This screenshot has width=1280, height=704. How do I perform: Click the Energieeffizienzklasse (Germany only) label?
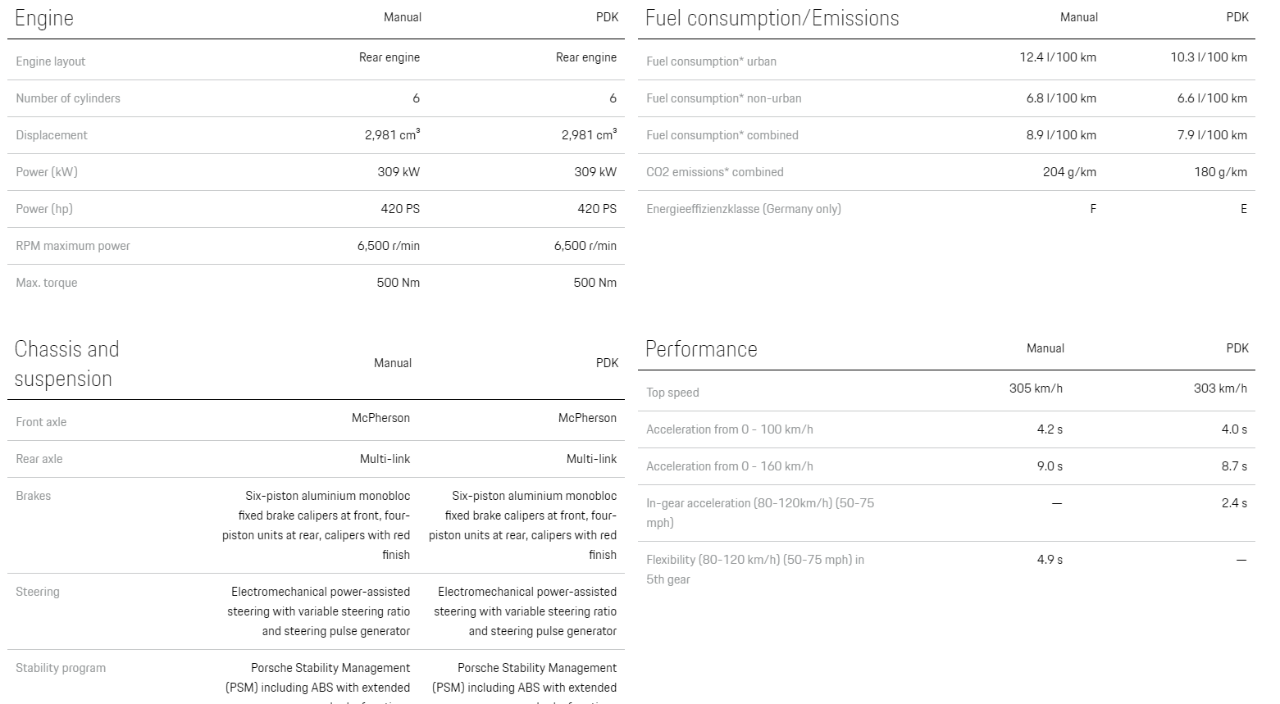click(743, 209)
